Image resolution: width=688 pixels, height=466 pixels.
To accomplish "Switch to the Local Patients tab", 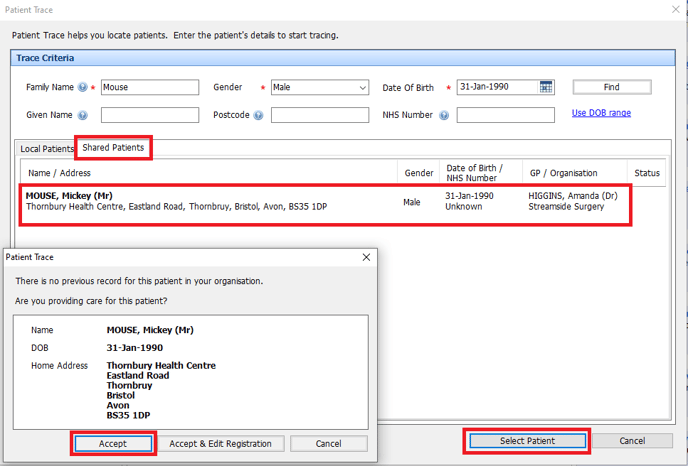I will pos(46,149).
